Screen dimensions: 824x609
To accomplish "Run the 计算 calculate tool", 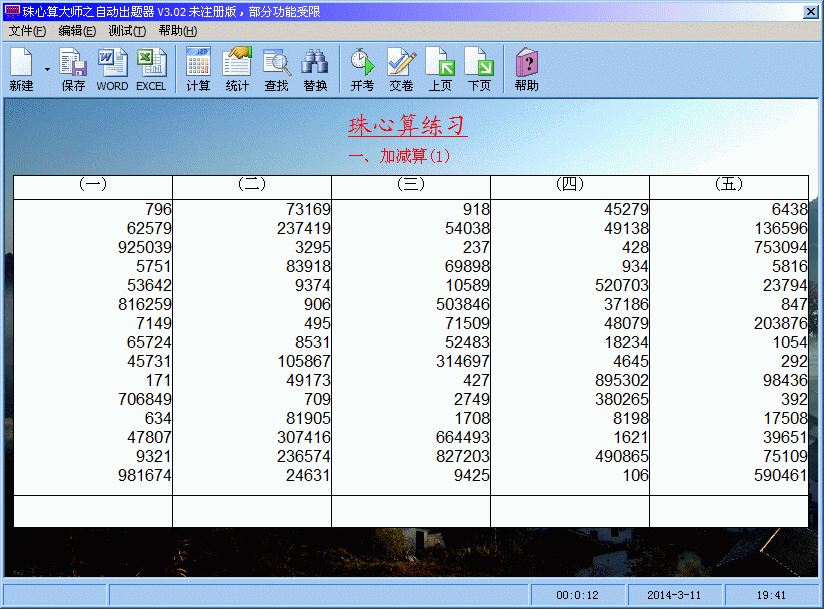I will [x=198, y=69].
